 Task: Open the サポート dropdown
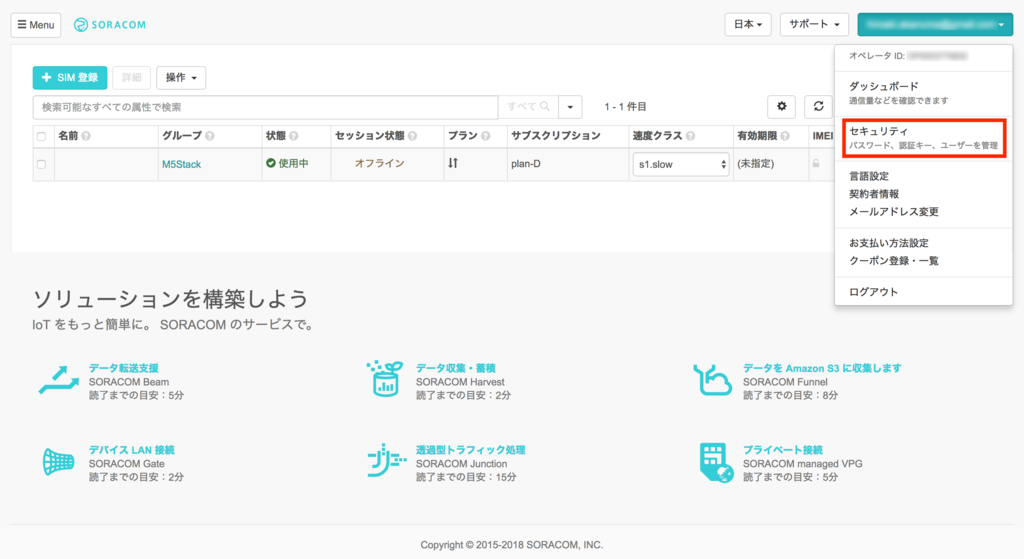(x=814, y=24)
